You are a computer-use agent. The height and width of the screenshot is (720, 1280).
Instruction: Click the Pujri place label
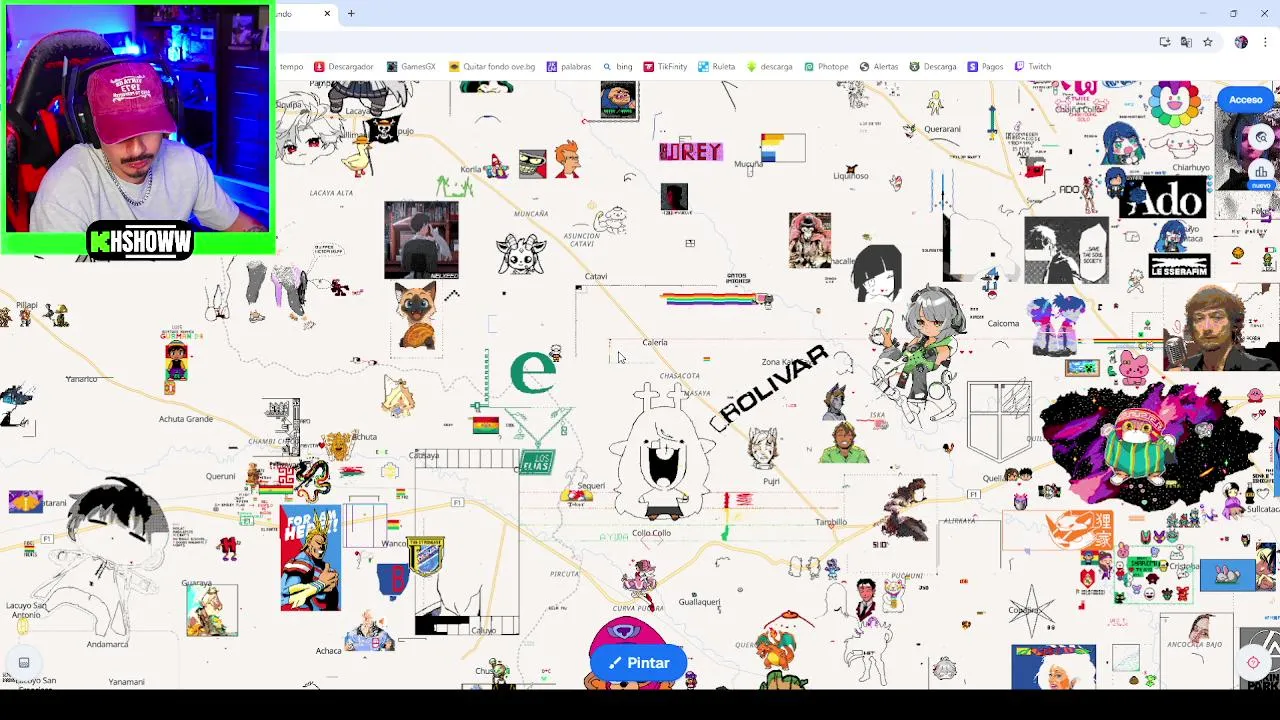point(771,482)
